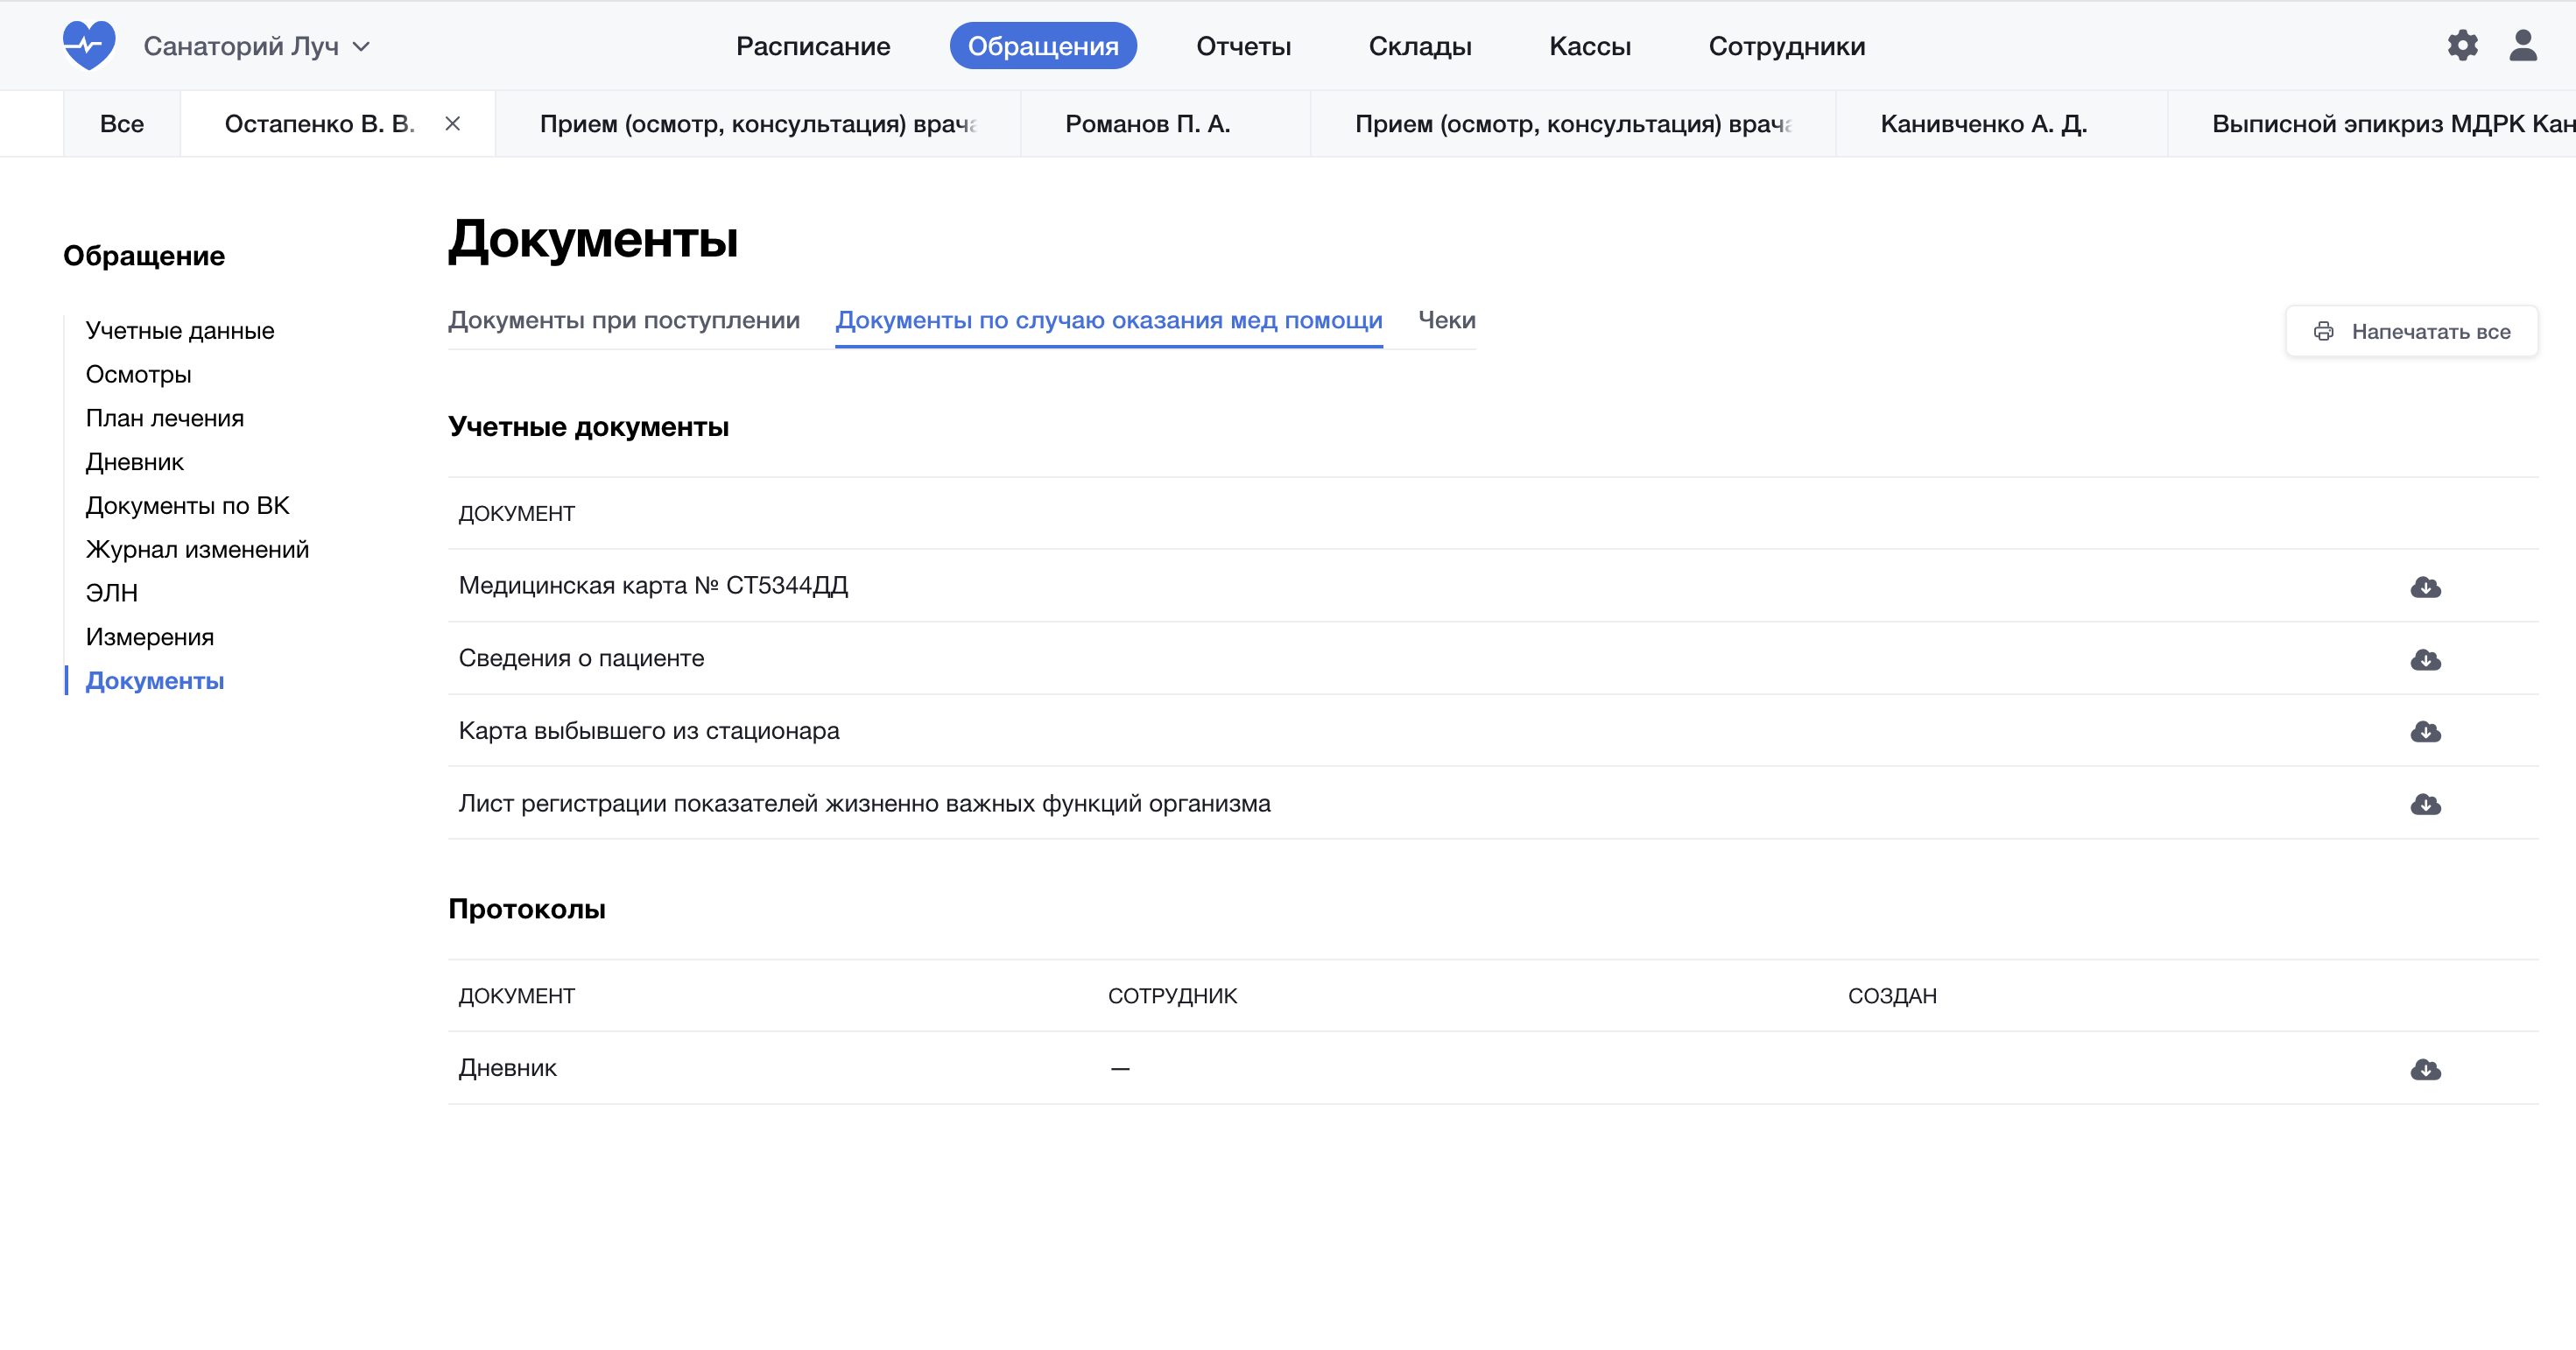Go to Расписание in top menu

pos(813,47)
